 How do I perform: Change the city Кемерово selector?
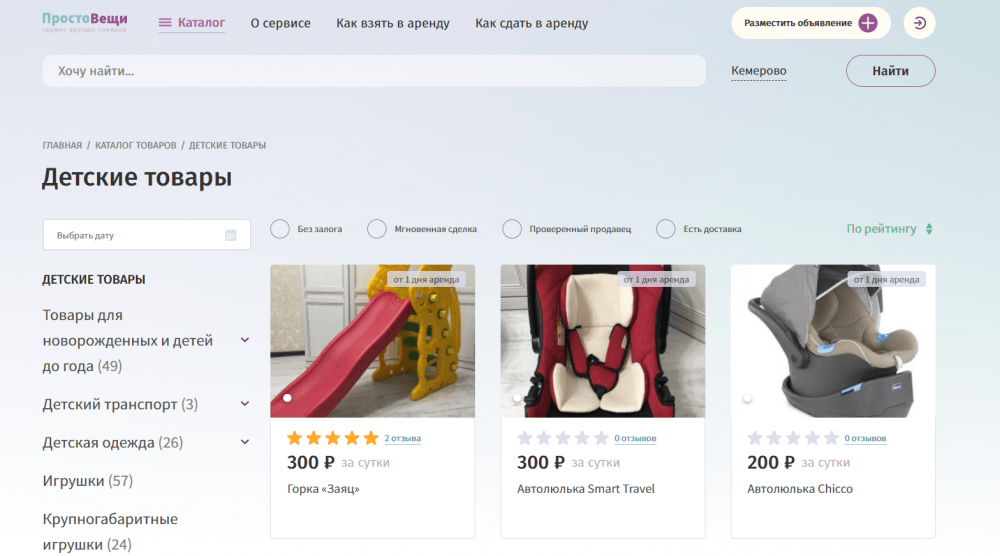[758, 71]
